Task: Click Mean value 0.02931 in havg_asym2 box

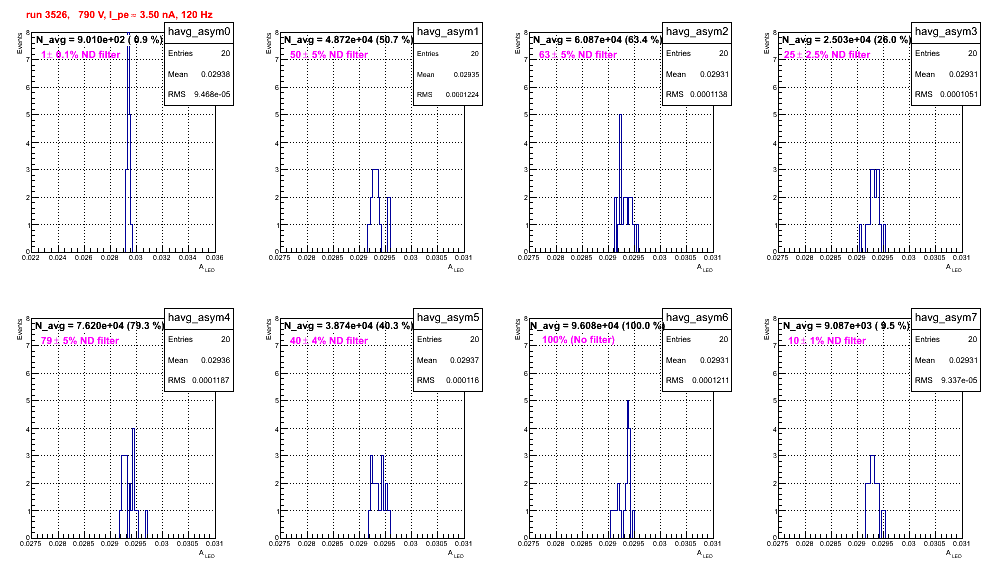Action: point(713,74)
